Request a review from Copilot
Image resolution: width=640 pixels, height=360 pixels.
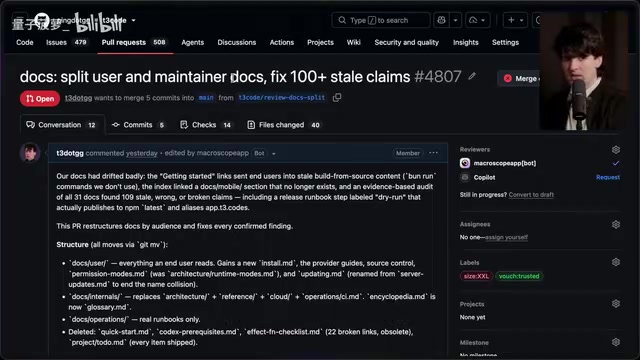(x=608, y=177)
